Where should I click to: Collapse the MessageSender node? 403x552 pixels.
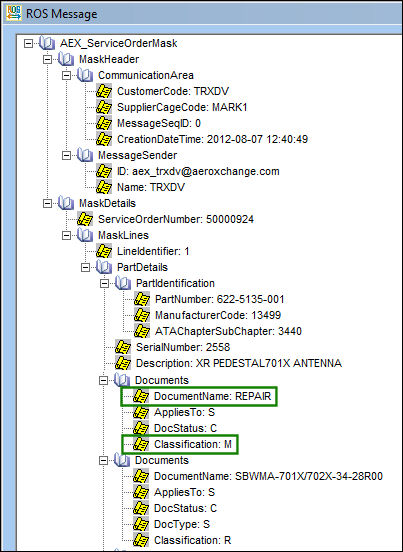click(67, 156)
